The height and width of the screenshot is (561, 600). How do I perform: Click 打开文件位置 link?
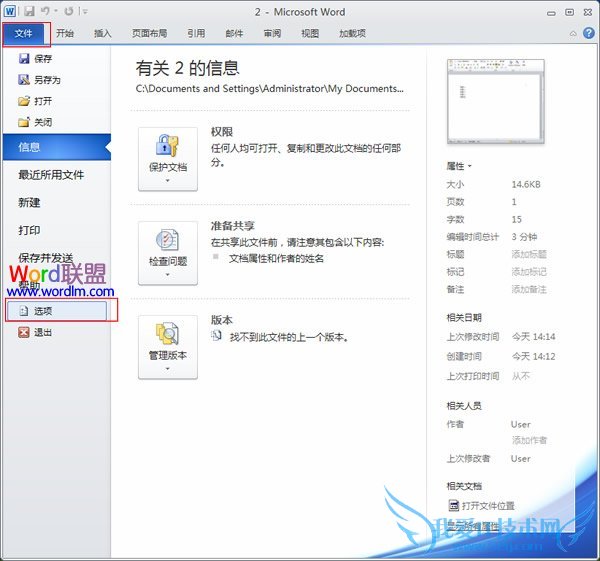click(x=482, y=506)
